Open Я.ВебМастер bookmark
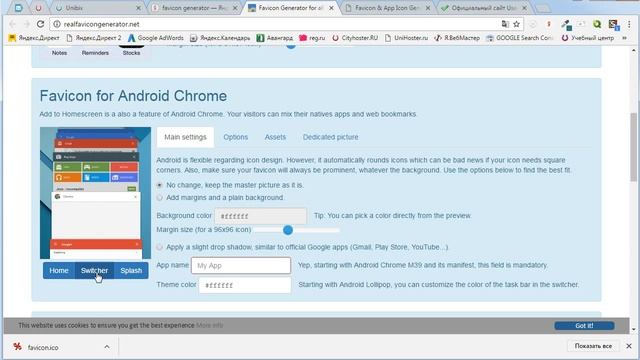The image size is (640, 360). click(x=457, y=38)
